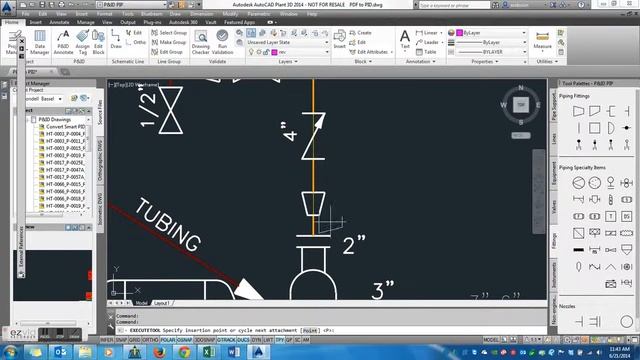Switch to the Output ribbon tab
The height and width of the screenshot is (360, 640).
(128, 22)
